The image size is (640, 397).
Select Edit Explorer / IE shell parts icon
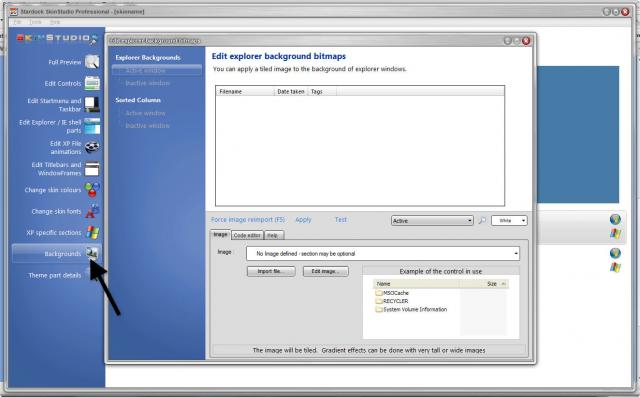[x=92, y=126]
